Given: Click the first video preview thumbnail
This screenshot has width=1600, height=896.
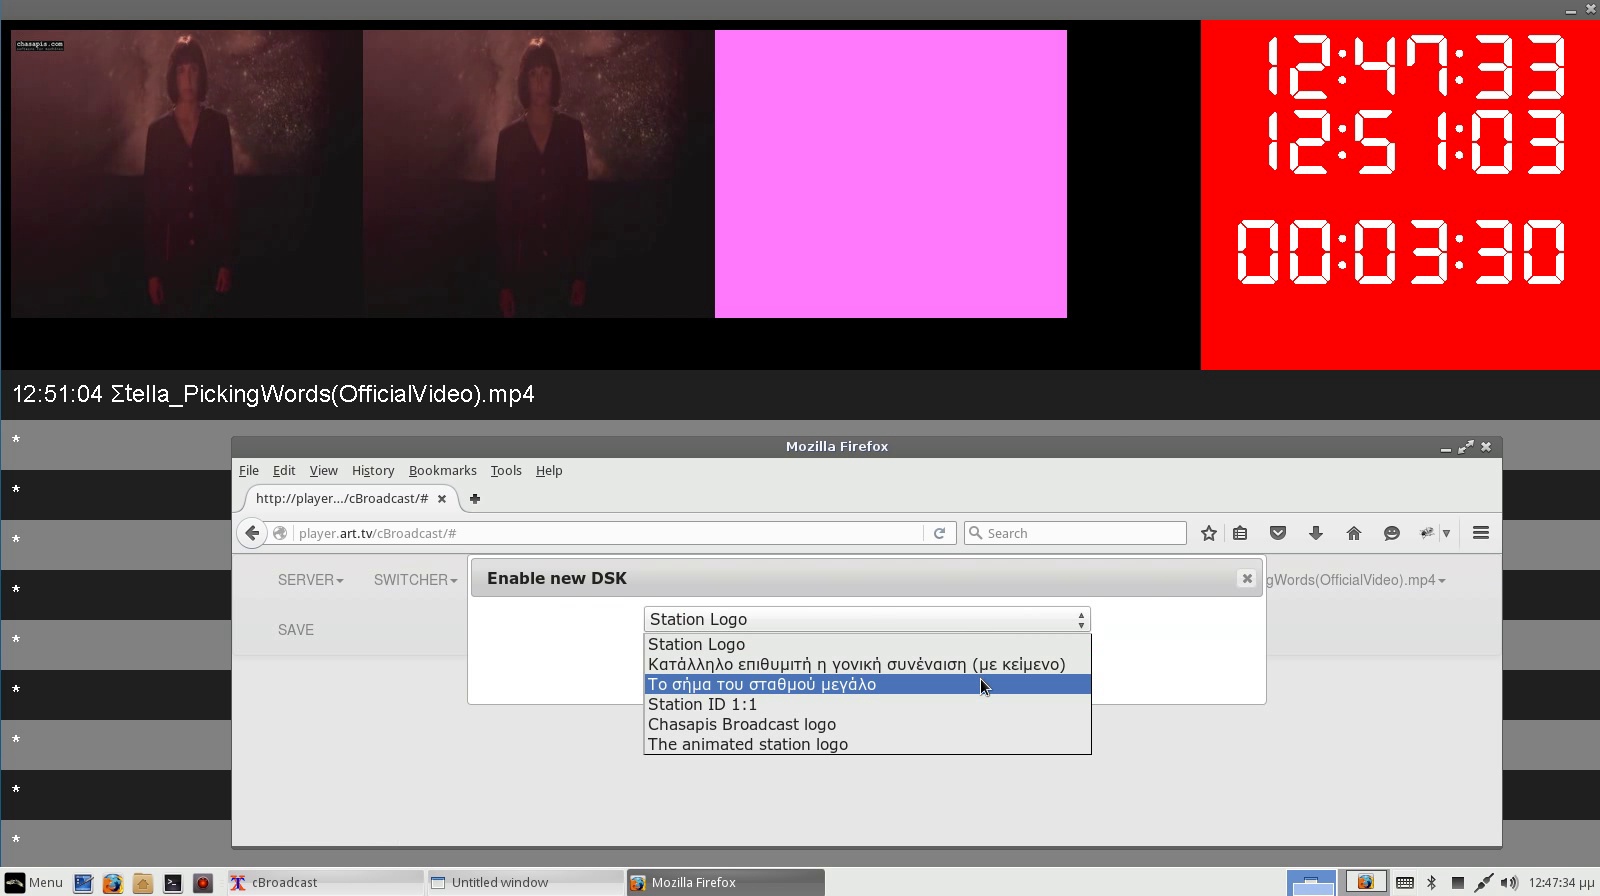Looking at the screenshot, I should (x=187, y=174).
